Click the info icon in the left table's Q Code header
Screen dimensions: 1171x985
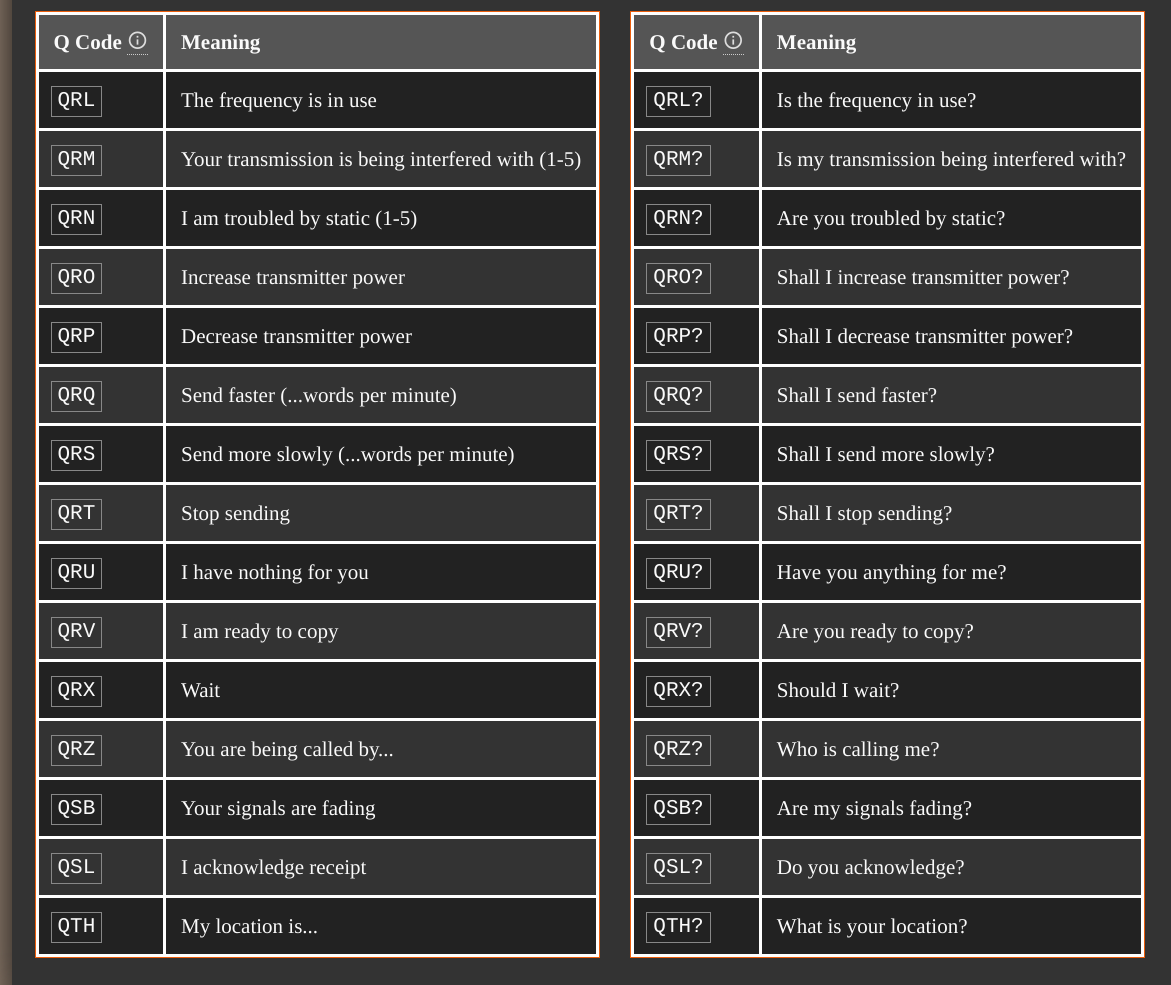click(x=138, y=41)
